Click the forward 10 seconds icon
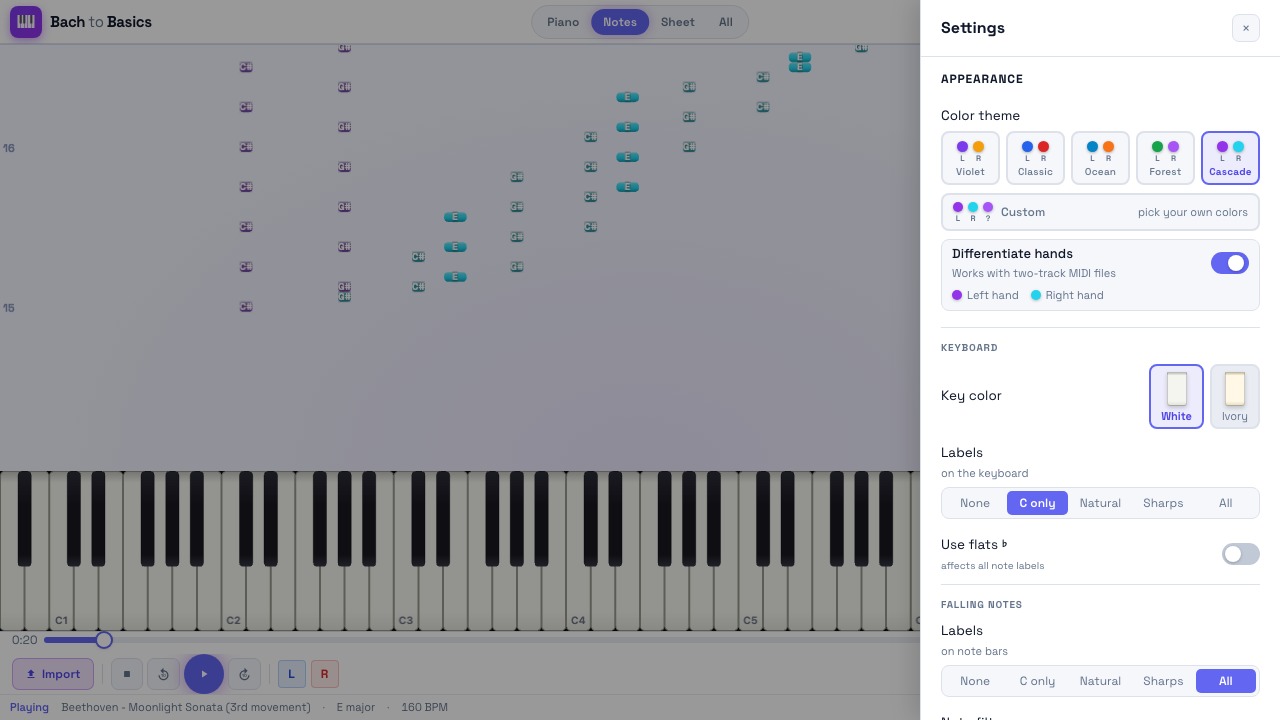This screenshot has height=720, width=1280. pos(245,674)
